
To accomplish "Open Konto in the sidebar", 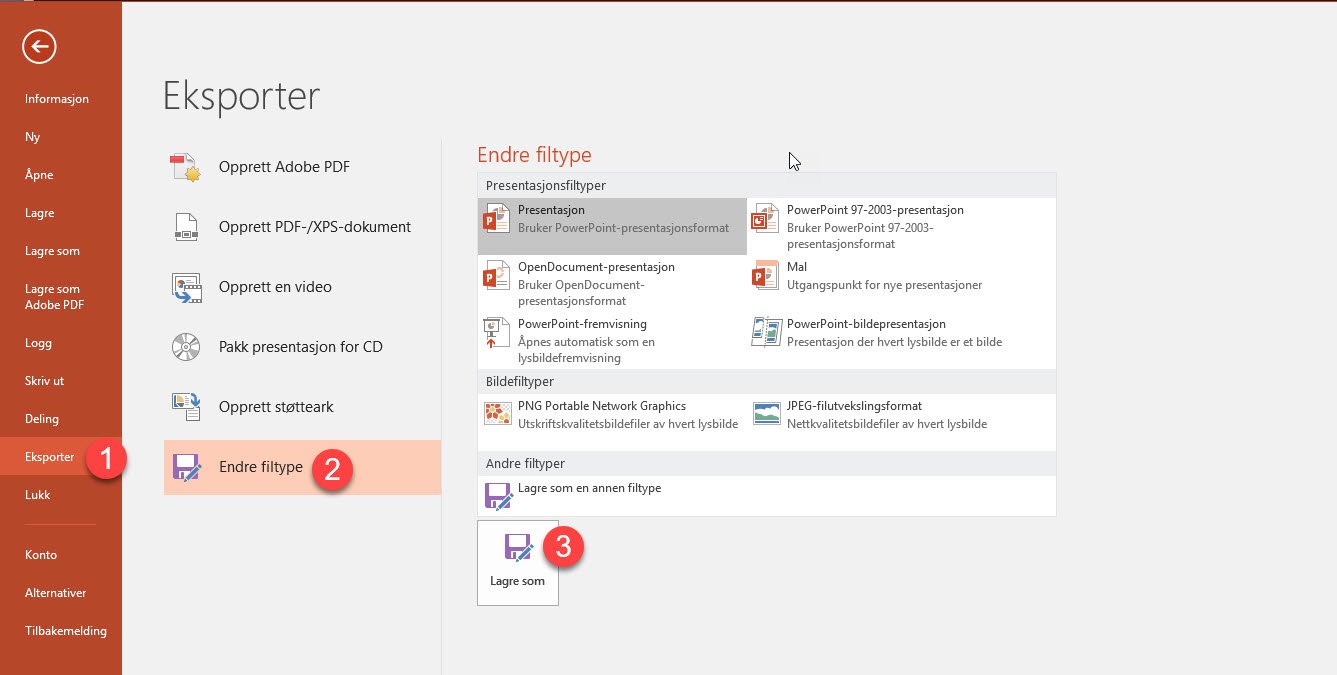I will pyautogui.click(x=41, y=555).
